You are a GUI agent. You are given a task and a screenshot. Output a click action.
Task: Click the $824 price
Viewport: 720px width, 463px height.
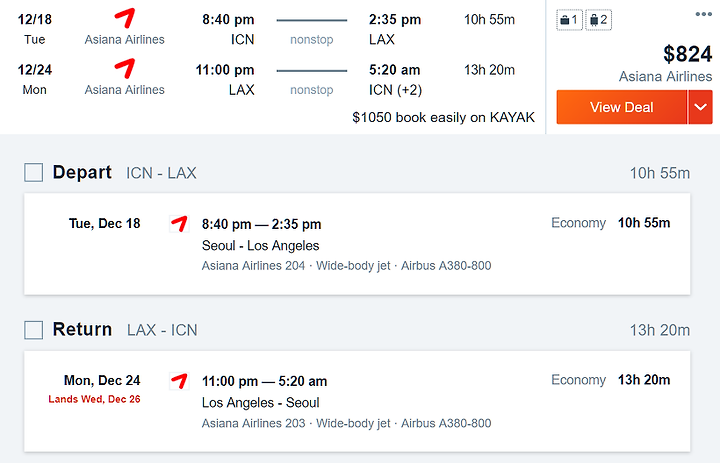687,54
